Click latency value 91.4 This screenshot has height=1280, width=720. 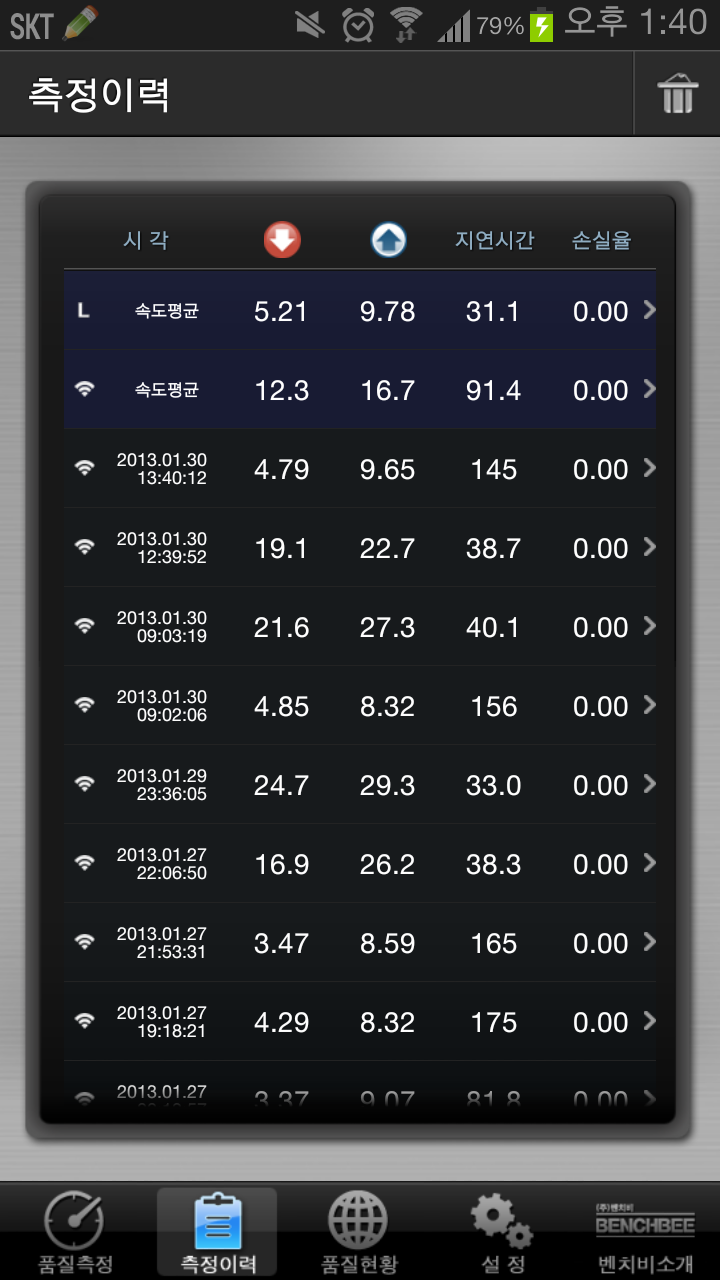pyautogui.click(x=494, y=391)
